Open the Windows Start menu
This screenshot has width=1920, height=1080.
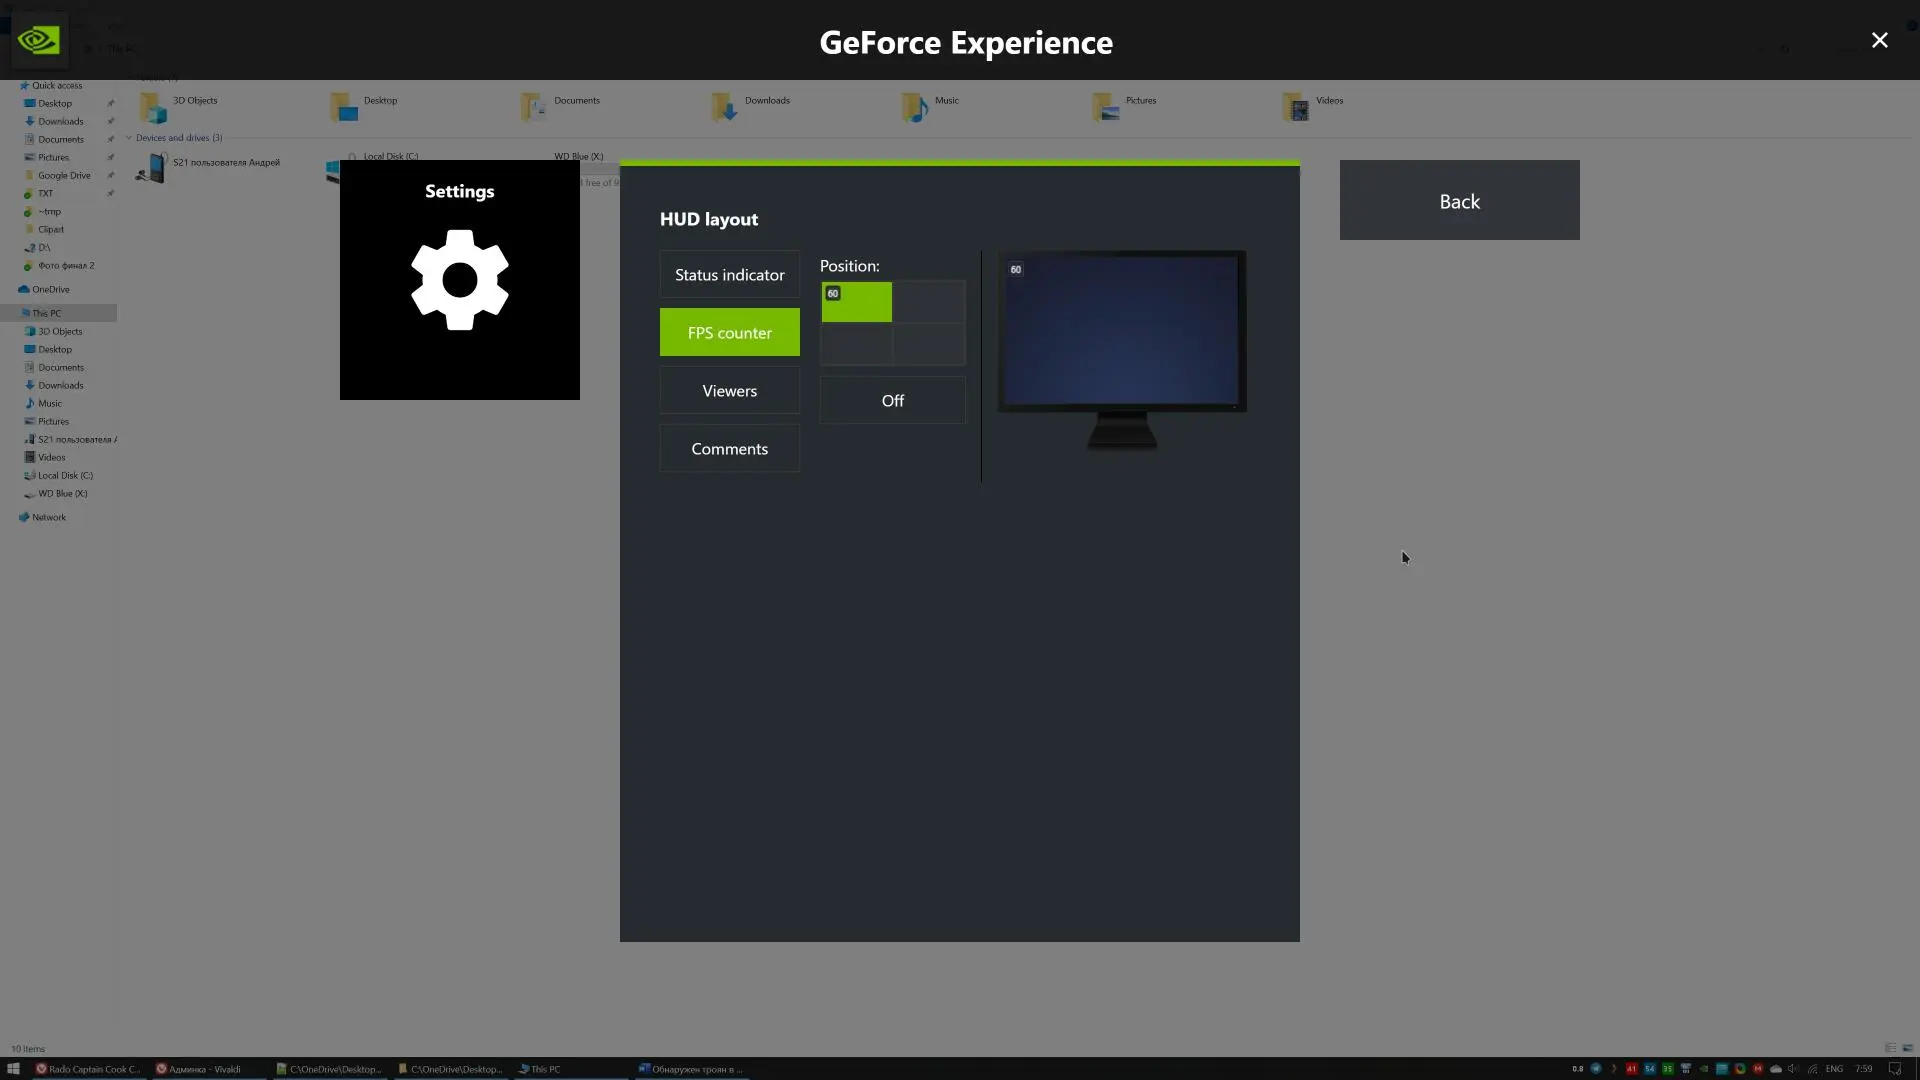(x=14, y=1068)
